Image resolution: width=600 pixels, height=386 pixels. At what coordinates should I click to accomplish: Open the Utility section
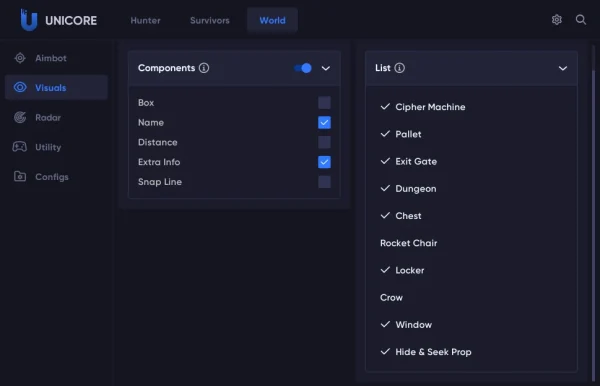(56, 147)
